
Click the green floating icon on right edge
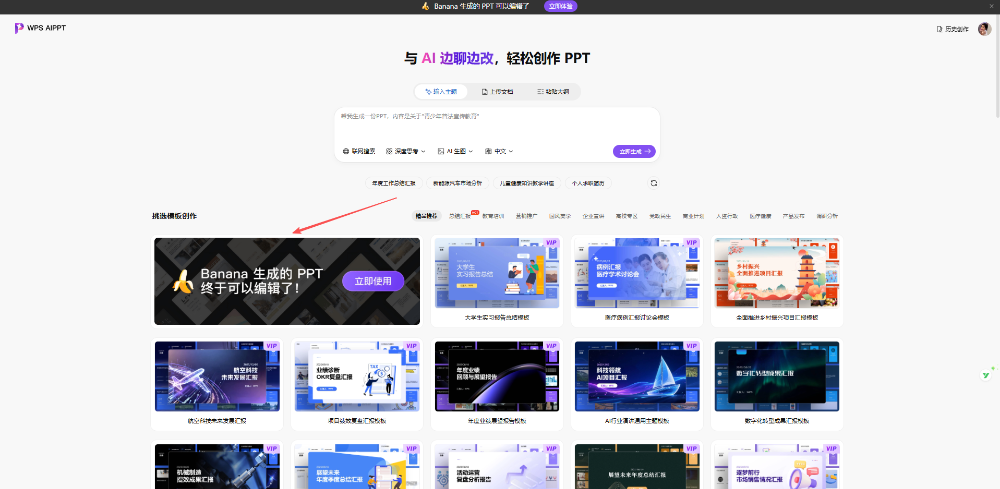tap(986, 374)
